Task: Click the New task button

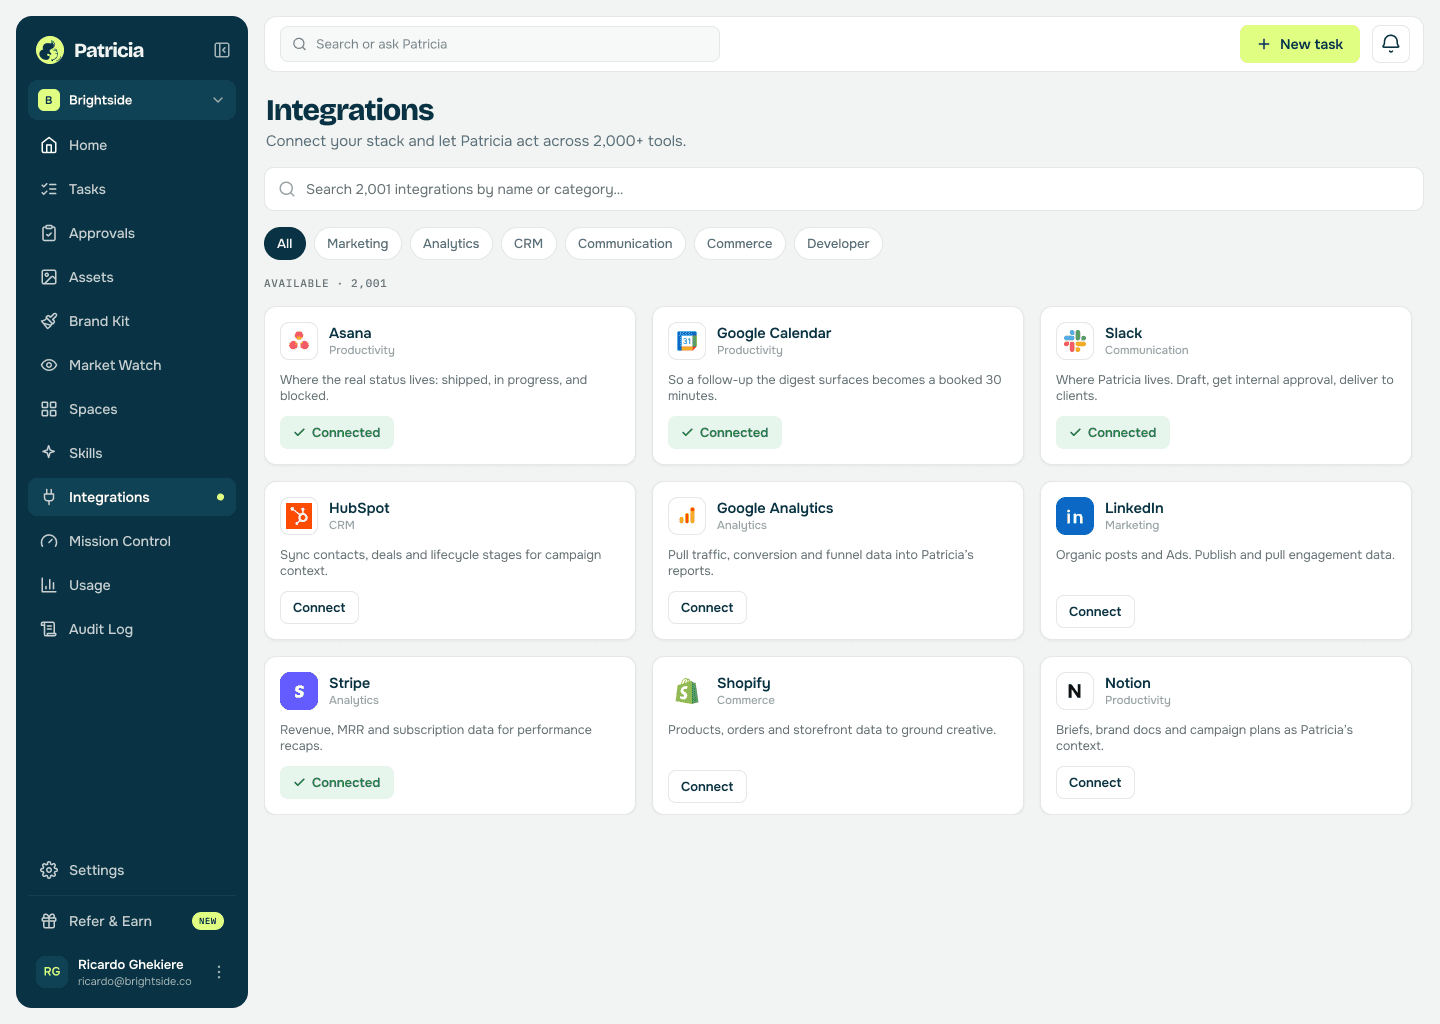Action: [1300, 44]
